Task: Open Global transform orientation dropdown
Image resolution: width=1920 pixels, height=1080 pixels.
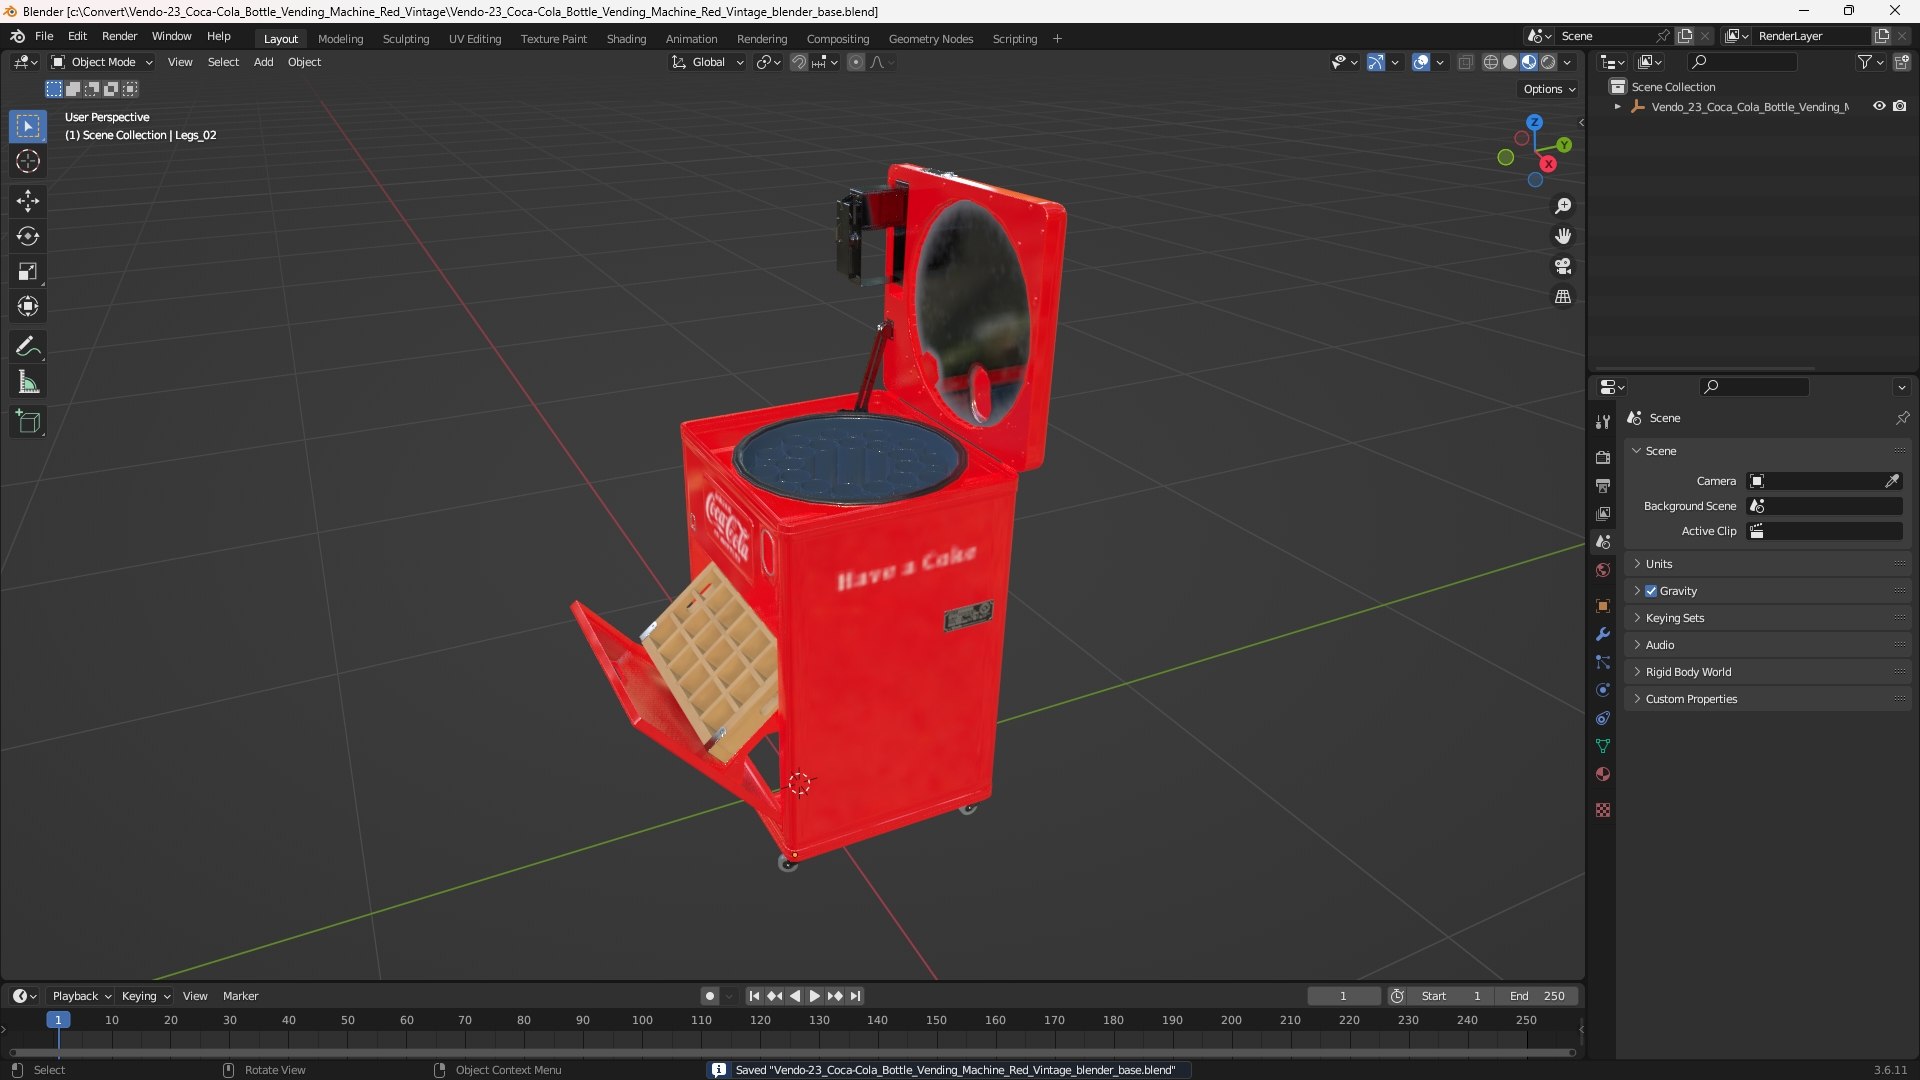Action: pos(708,62)
